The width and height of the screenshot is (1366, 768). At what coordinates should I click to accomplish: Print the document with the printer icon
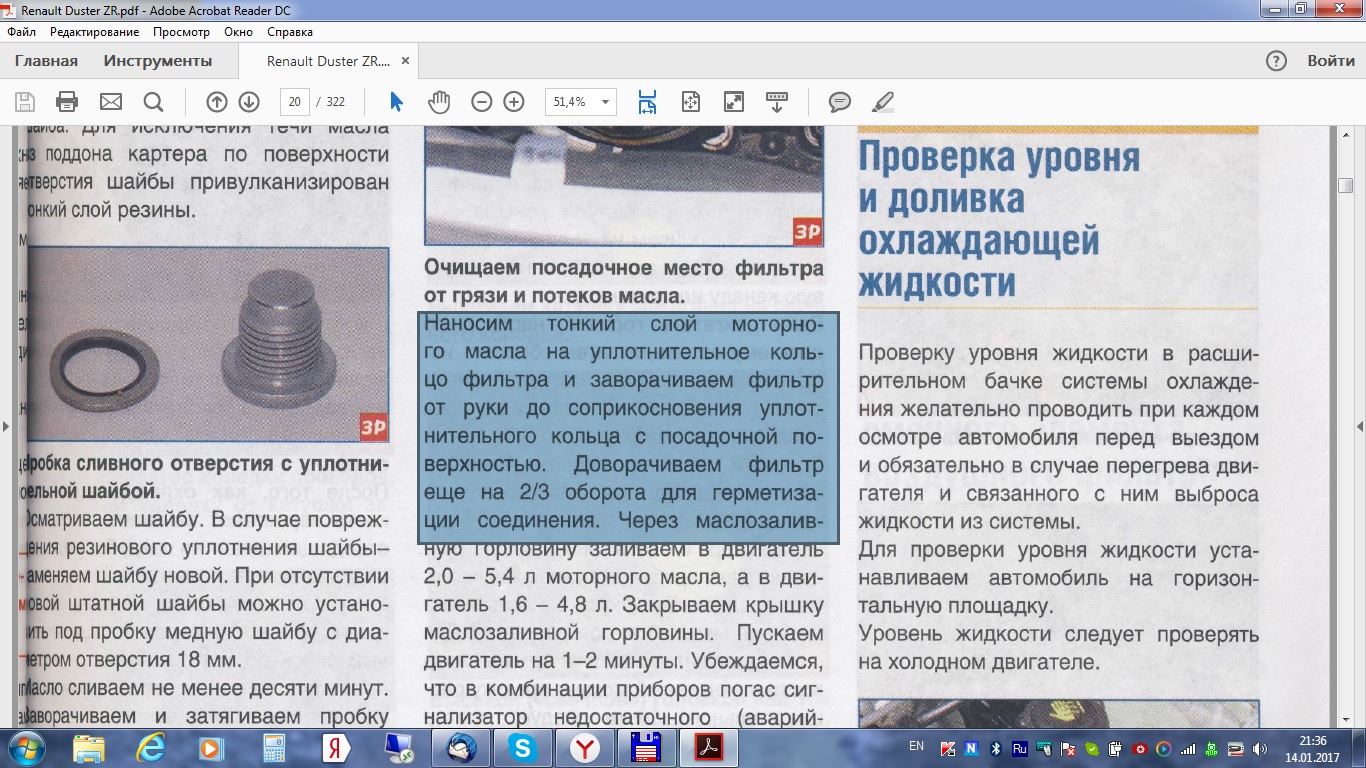[x=67, y=102]
